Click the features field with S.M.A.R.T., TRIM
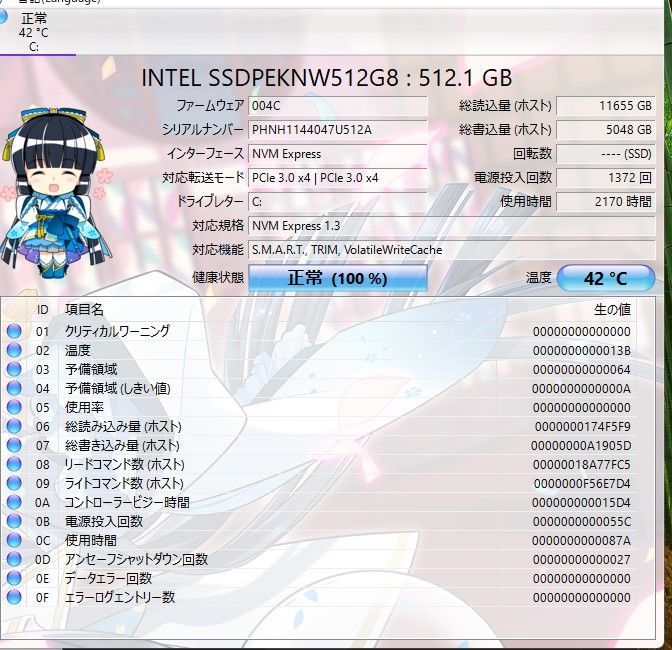The height and width of the screenshot is (650, 672). tap(452, 250)
